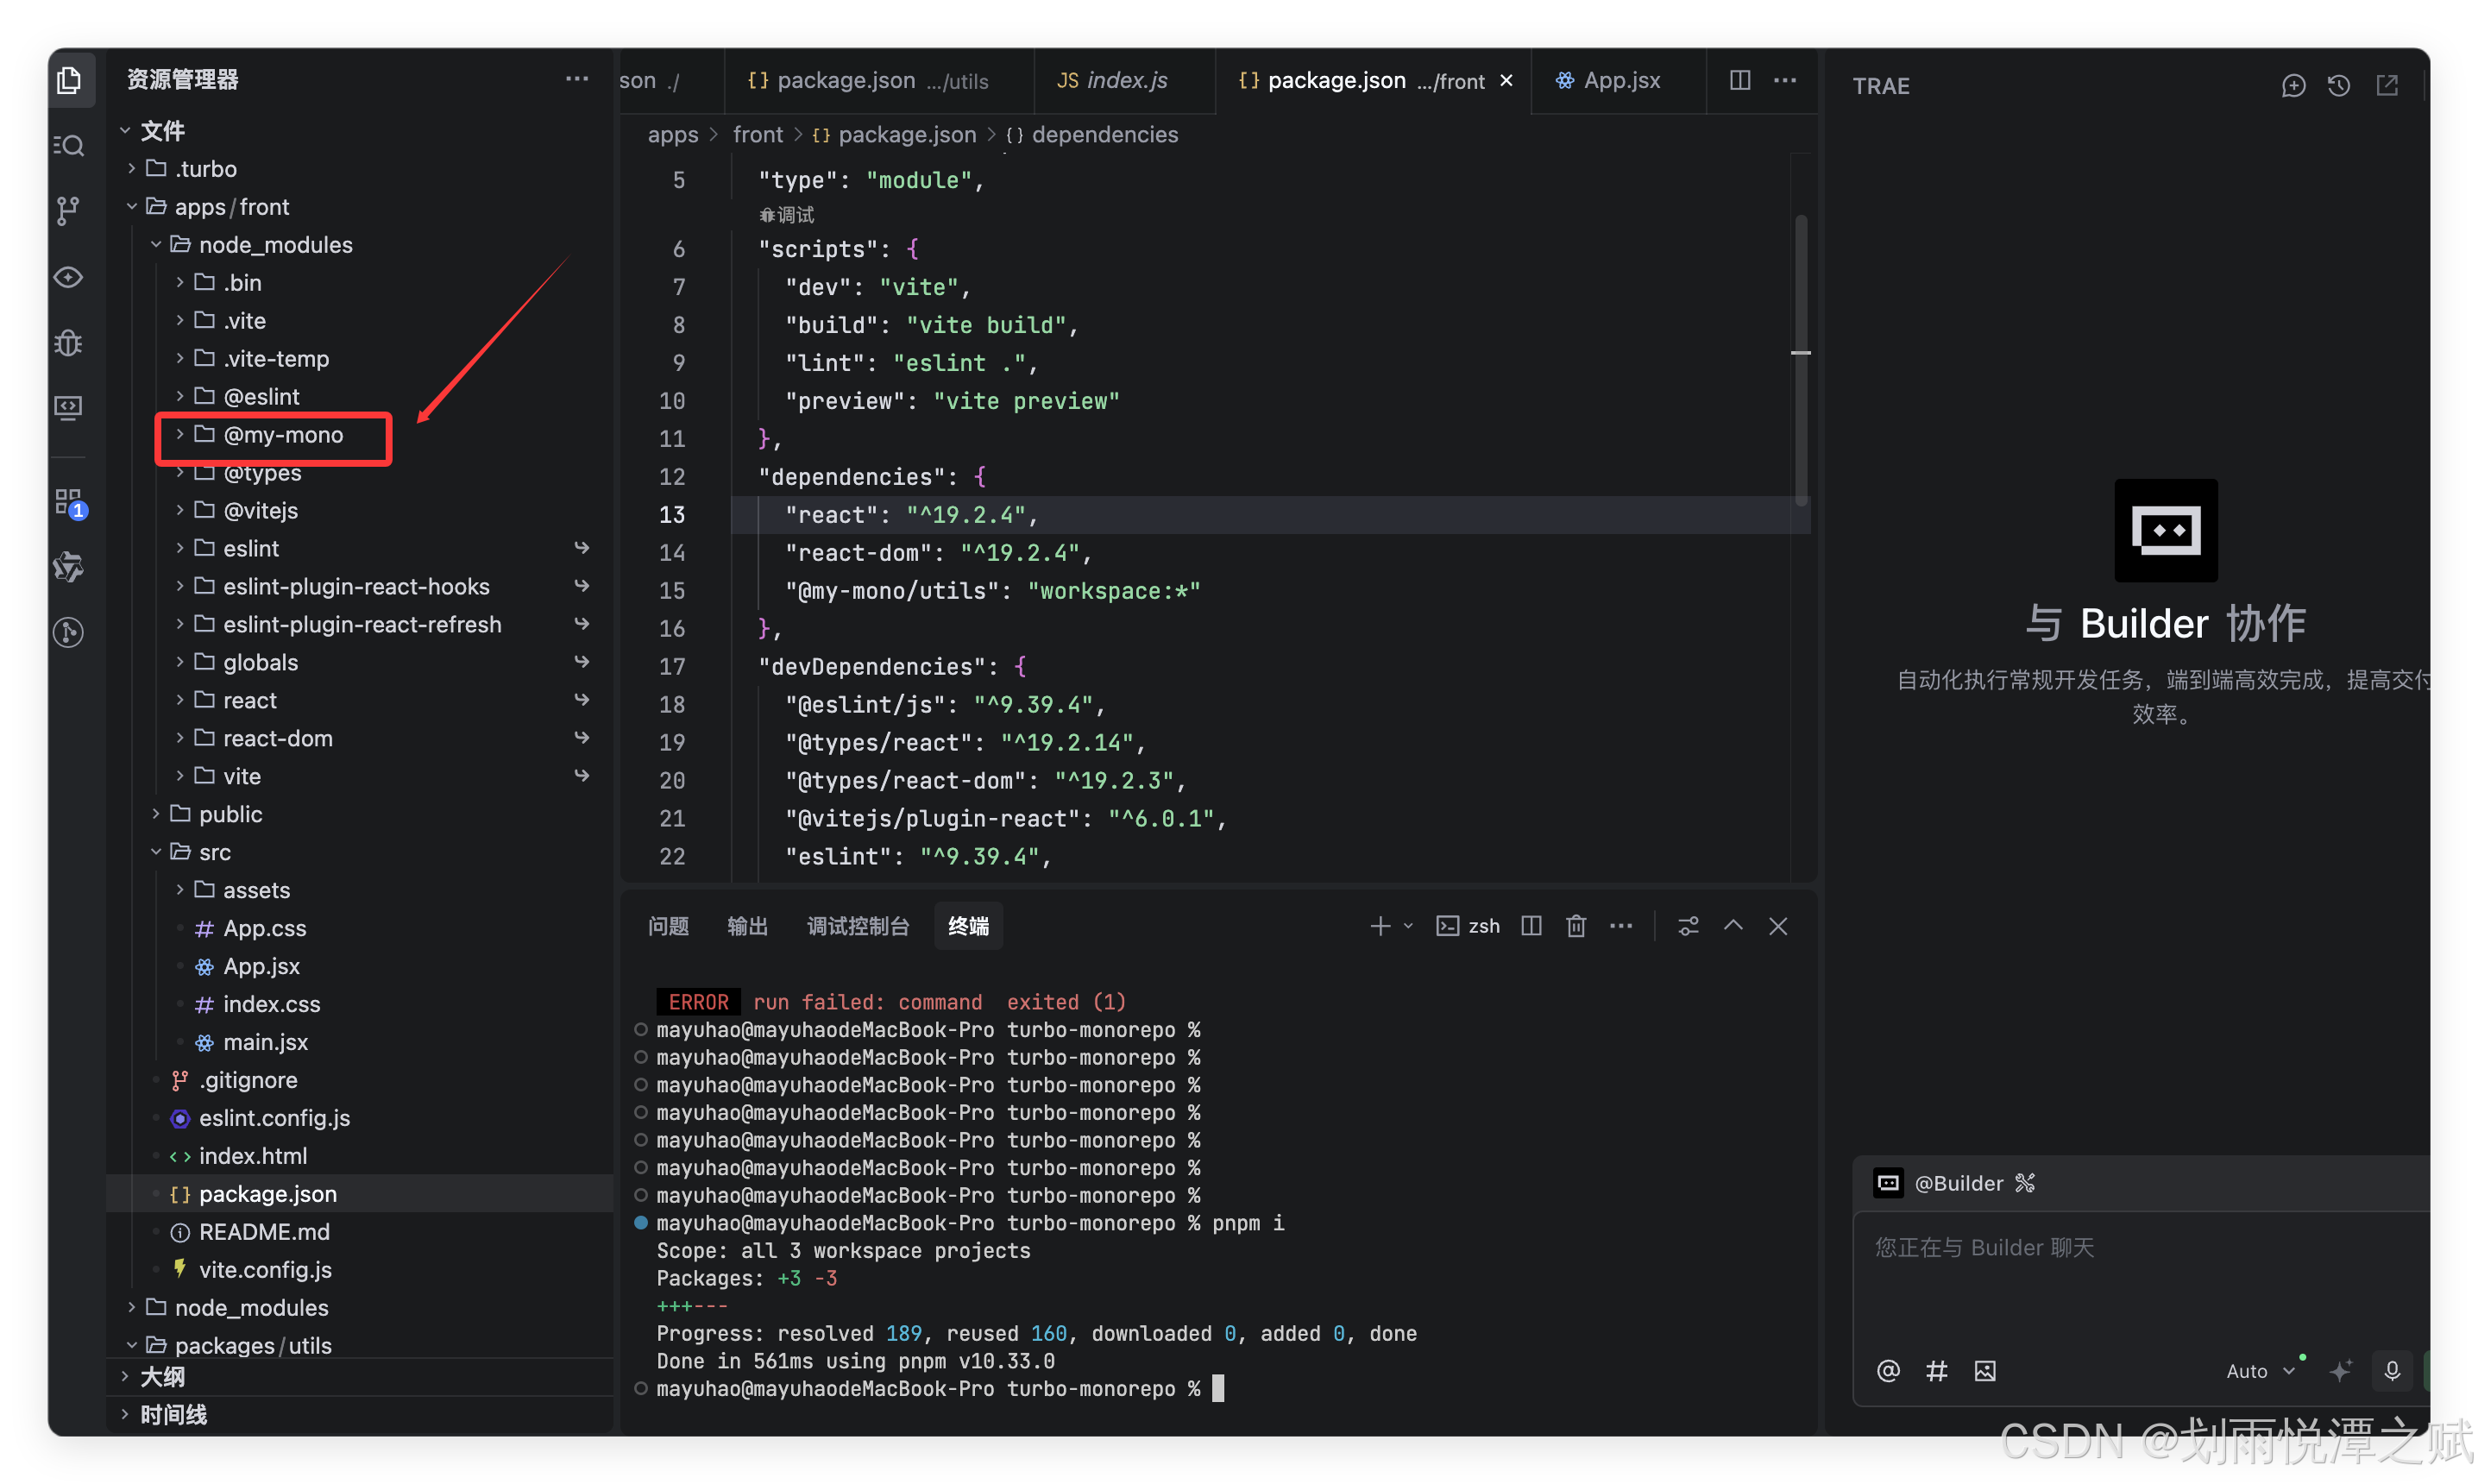
Task: Open the new terminal profile dropdown arrow
Action: click(x=1408, y=926)
